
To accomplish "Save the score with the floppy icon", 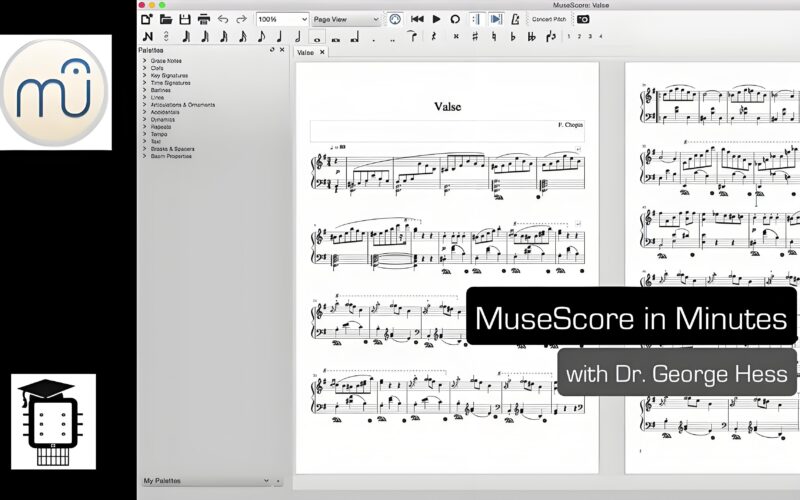I will (x=185, y=19).
